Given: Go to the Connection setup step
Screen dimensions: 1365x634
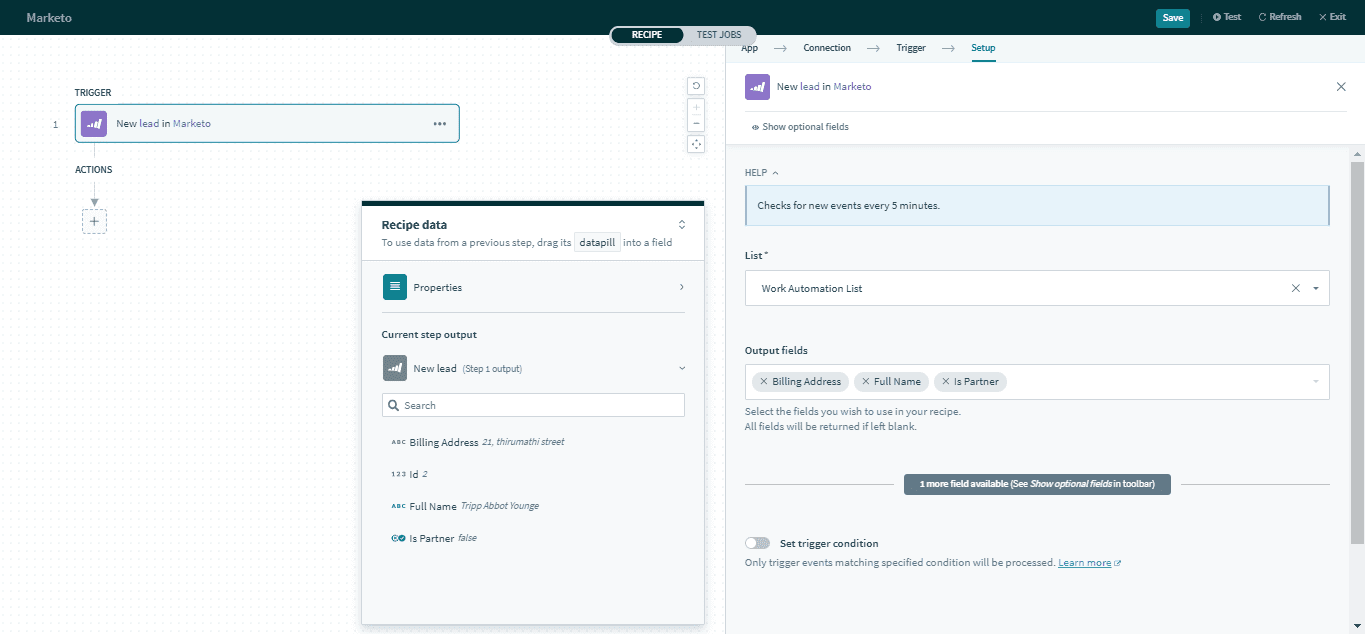Looking at the screenshot, I should pos(827,48).
